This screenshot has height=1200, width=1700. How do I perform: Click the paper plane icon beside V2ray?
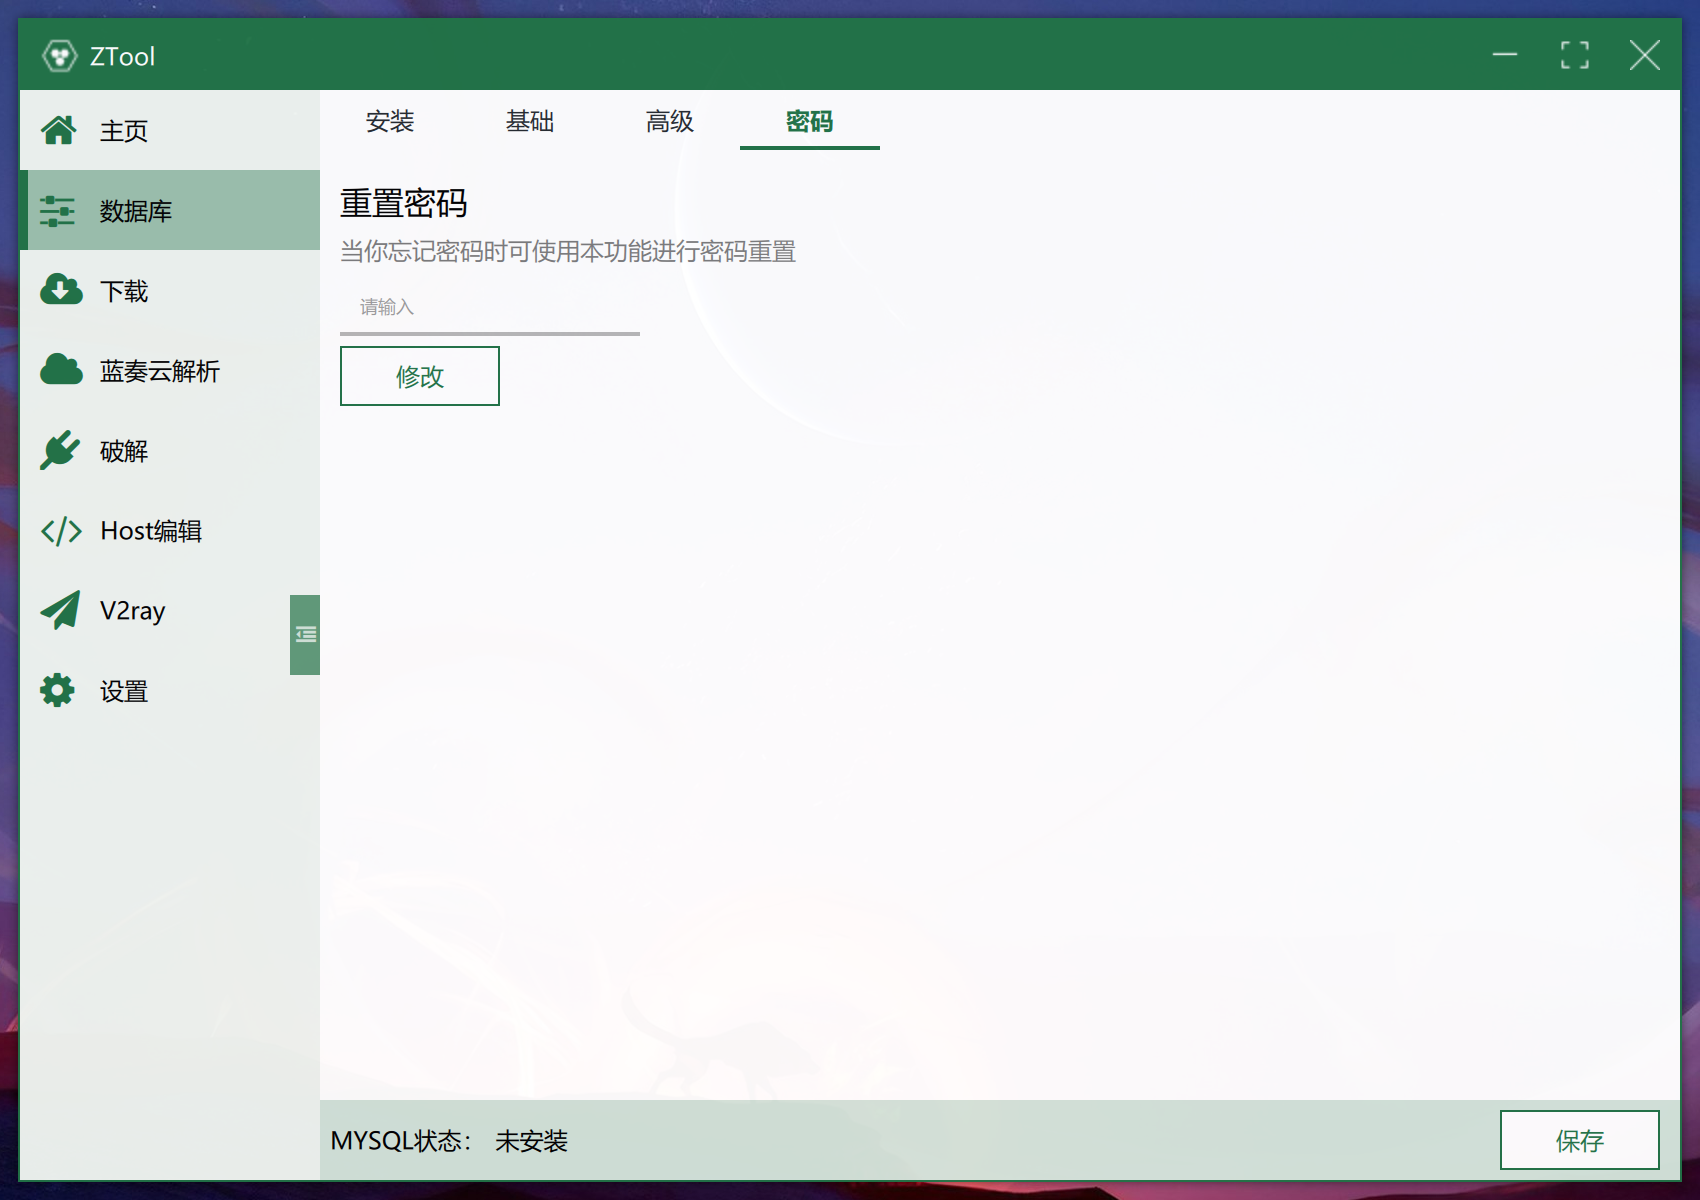pos(60,610)
